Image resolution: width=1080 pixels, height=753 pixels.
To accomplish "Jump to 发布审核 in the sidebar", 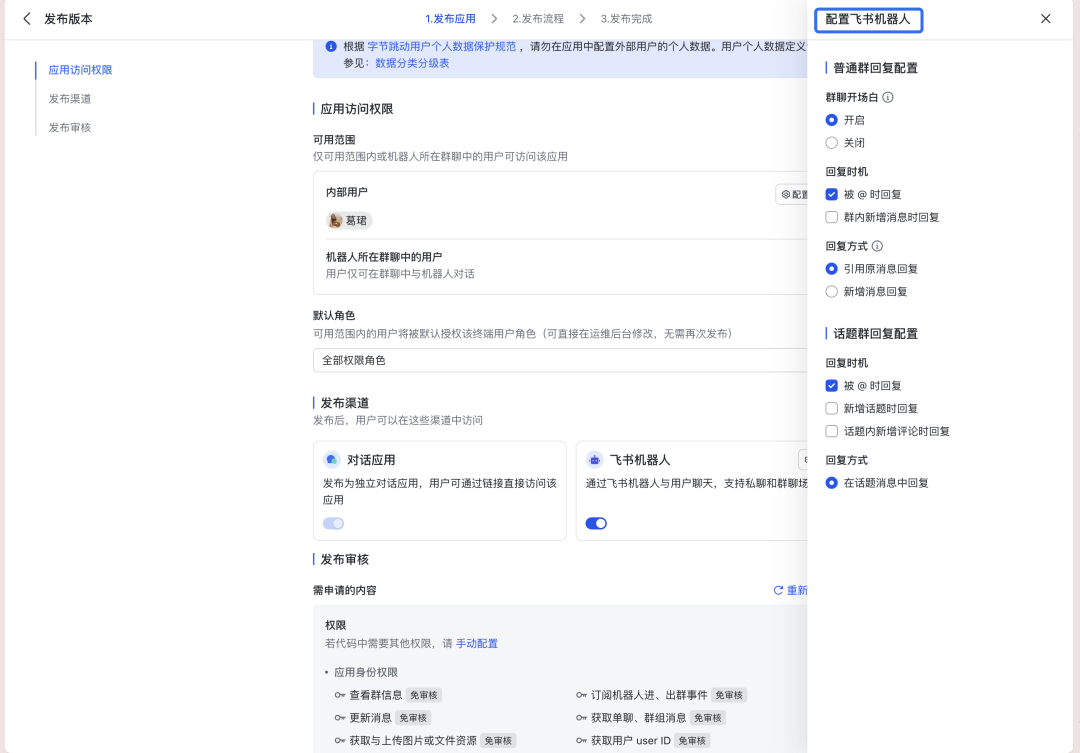I will 70,127.
